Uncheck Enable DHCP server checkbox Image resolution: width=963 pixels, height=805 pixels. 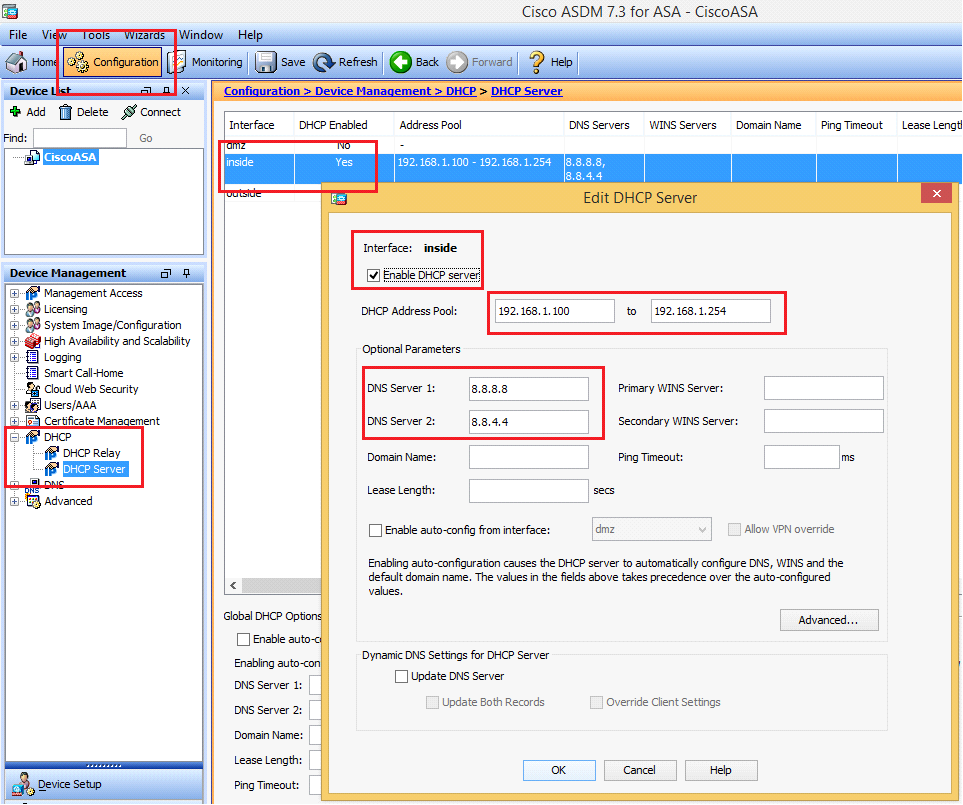[x=373, y=275]
